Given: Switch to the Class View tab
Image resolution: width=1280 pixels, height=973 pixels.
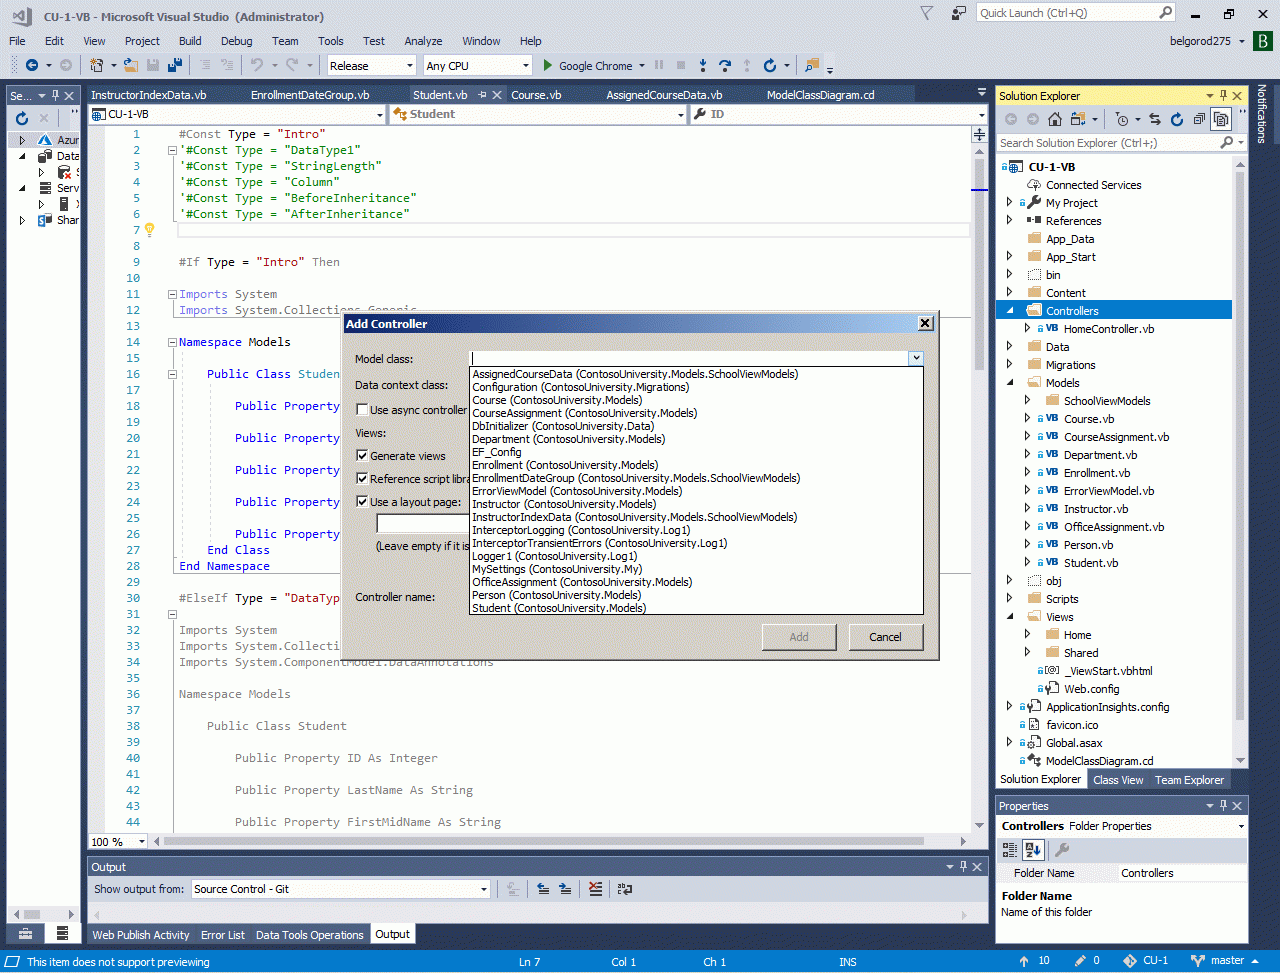Looking at the screenshot, I should (x=1118, y=780).
